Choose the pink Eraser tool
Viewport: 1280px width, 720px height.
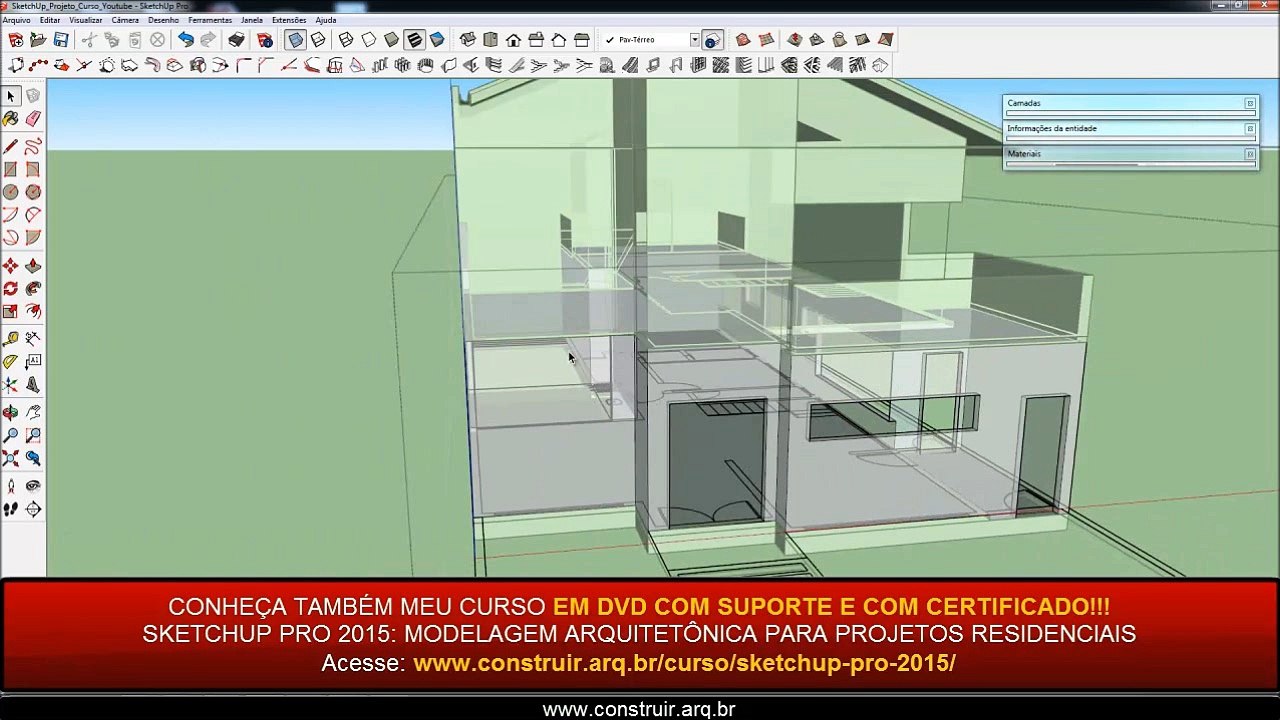(x=33, y=119)
